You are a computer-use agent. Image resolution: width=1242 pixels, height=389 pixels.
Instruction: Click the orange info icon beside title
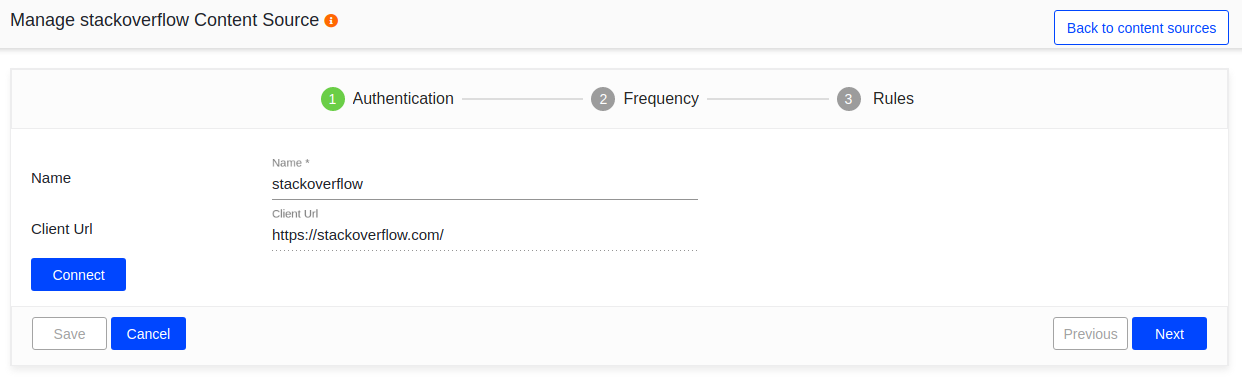[x=331, y=21]
